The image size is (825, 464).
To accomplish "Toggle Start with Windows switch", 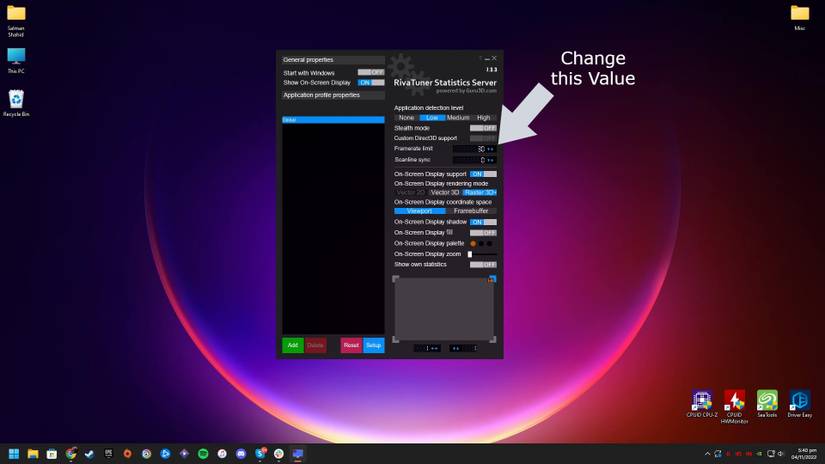I will pos(371,73).
